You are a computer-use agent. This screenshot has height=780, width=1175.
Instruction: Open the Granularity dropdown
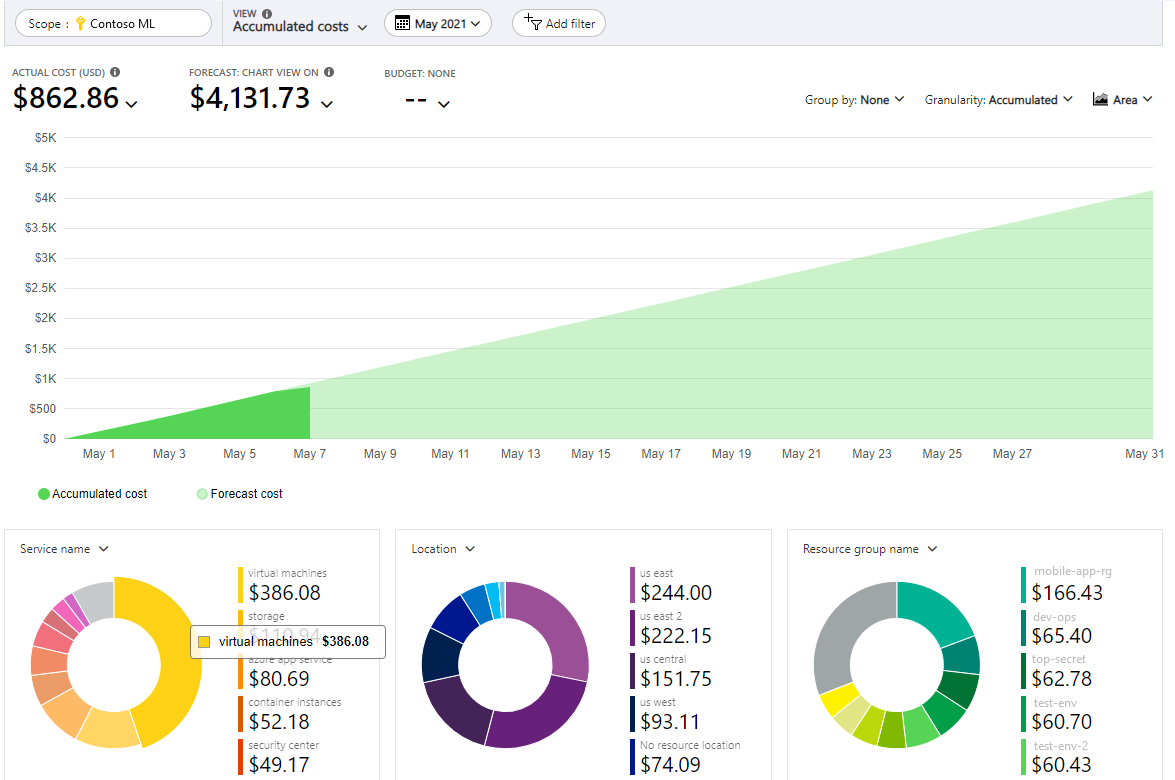[x=998, y=100]
